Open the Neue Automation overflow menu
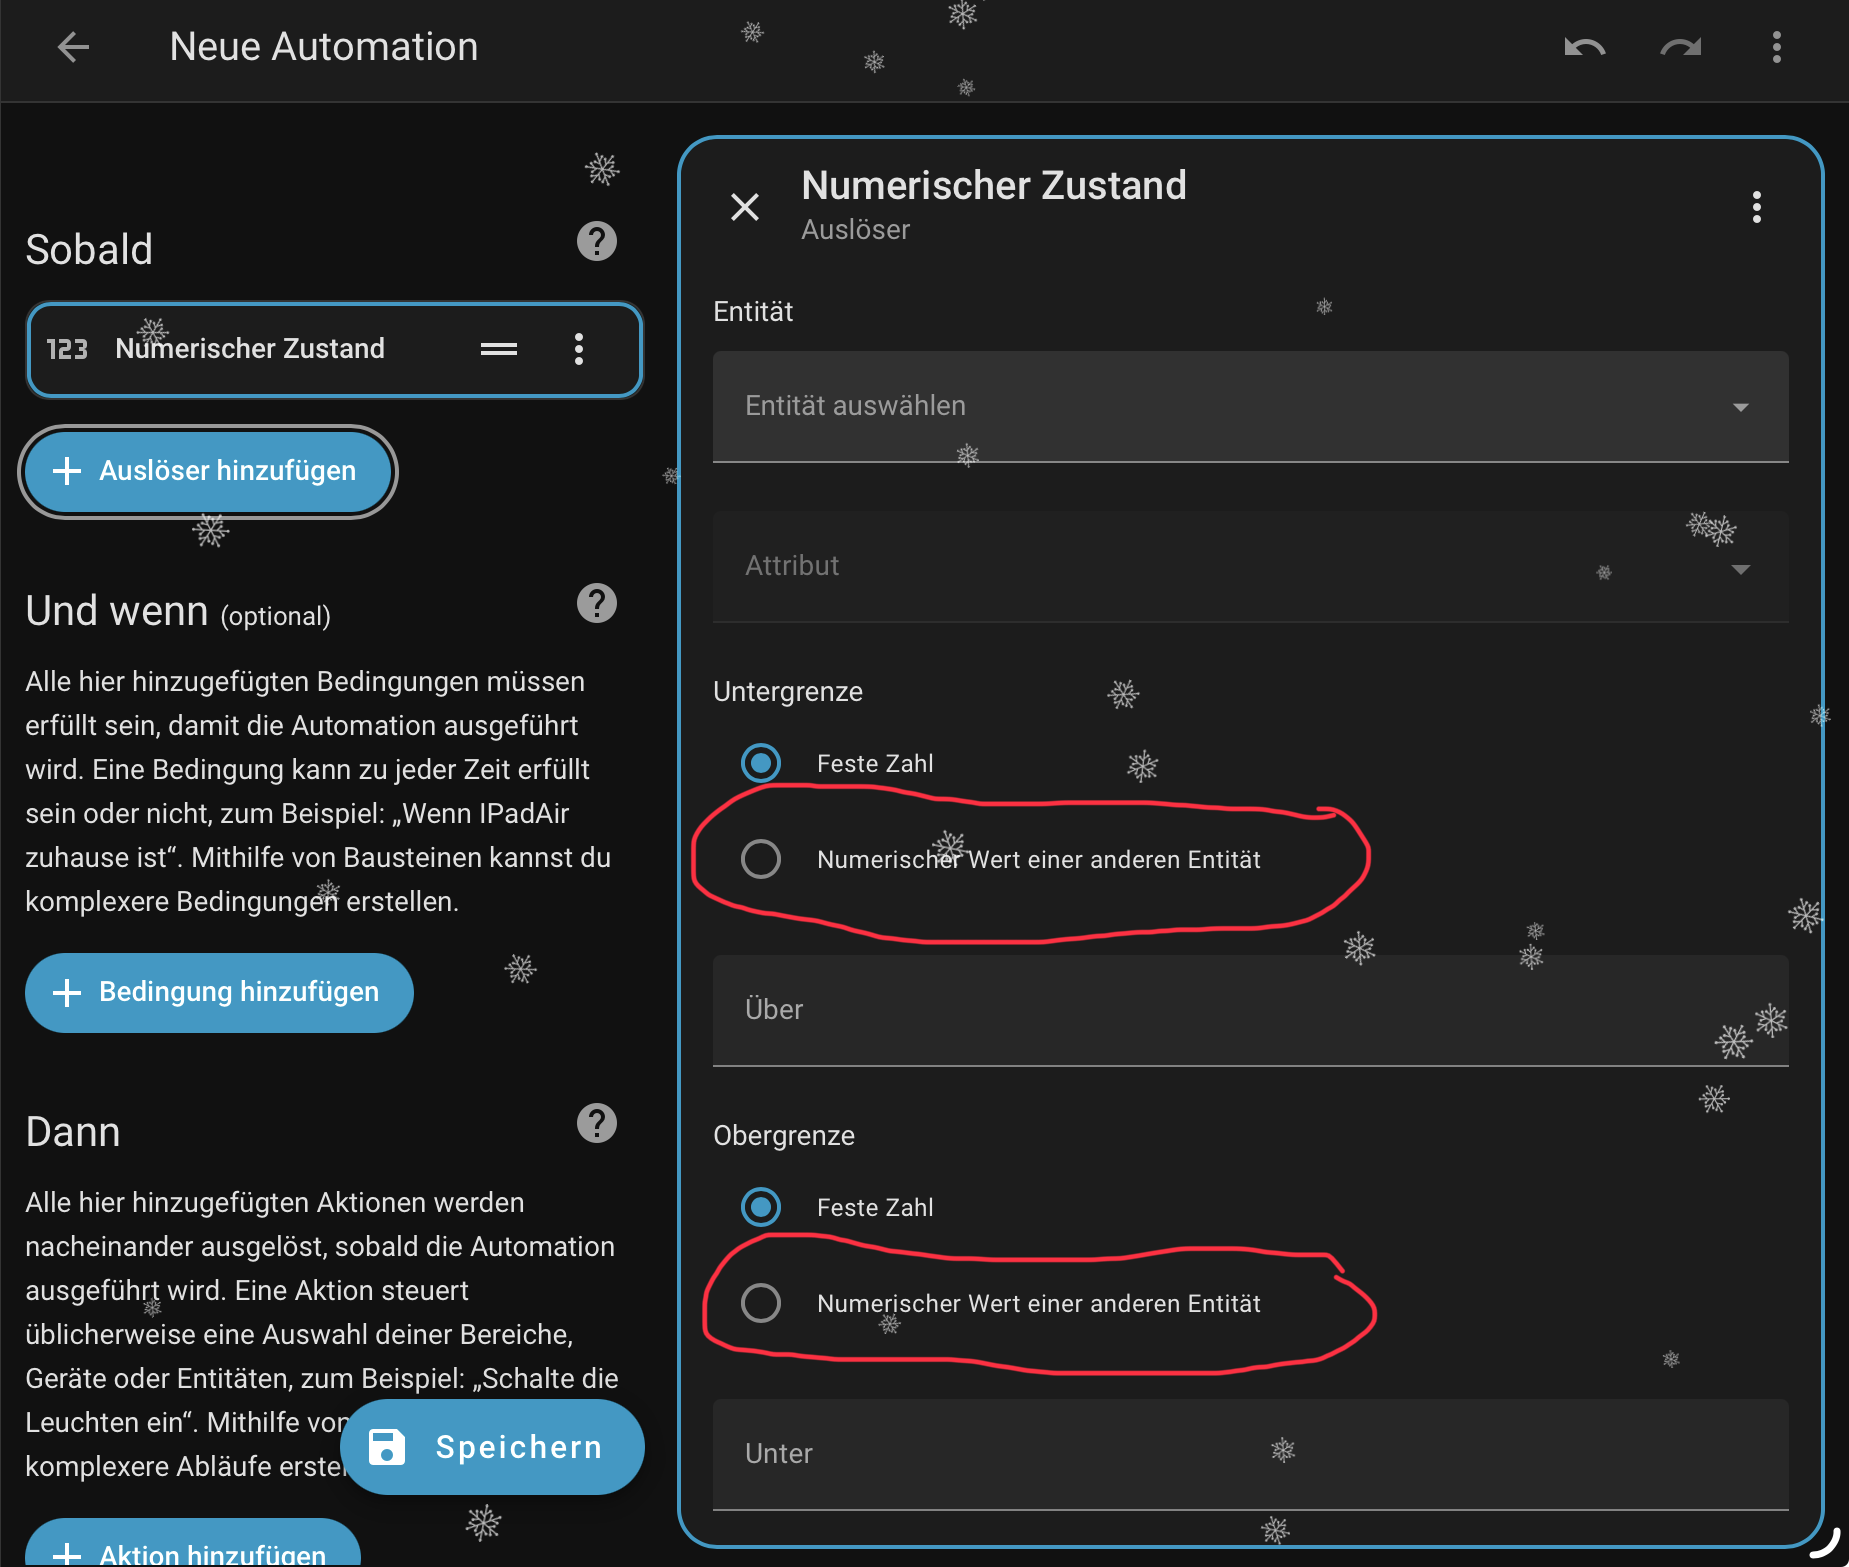The height and width of the screenshot is (1567, 1849). (1776, 47)
